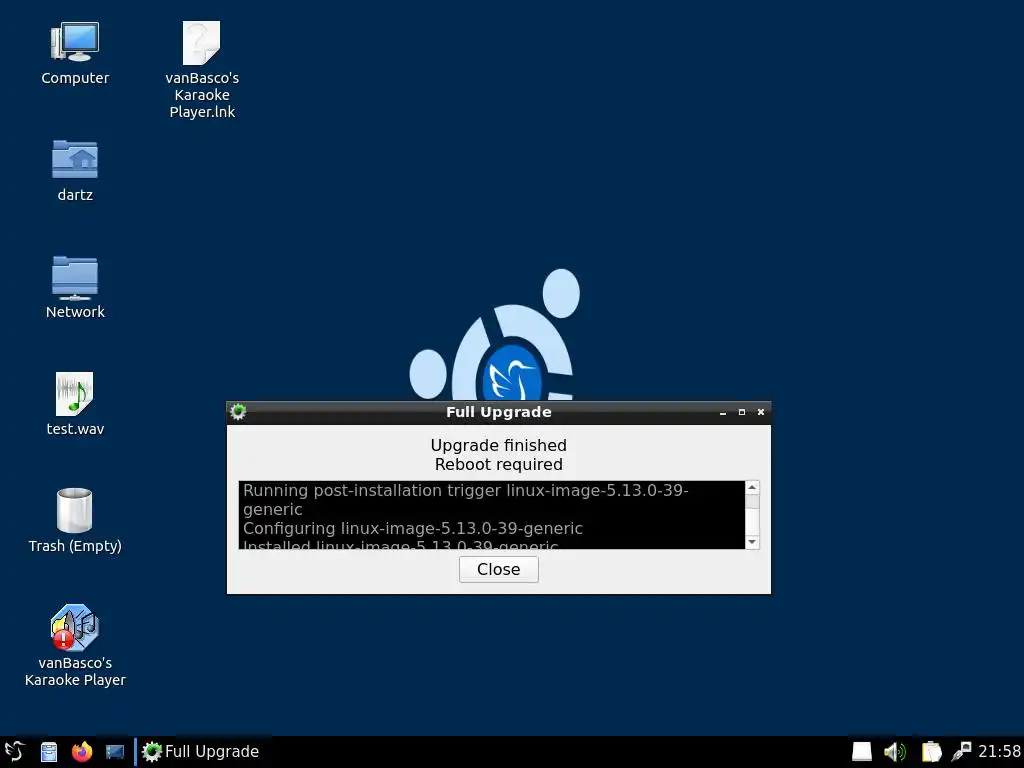Open the Computer desktop icon
This screenshot has width=1024, height=768.
click(x=75, y=44)
